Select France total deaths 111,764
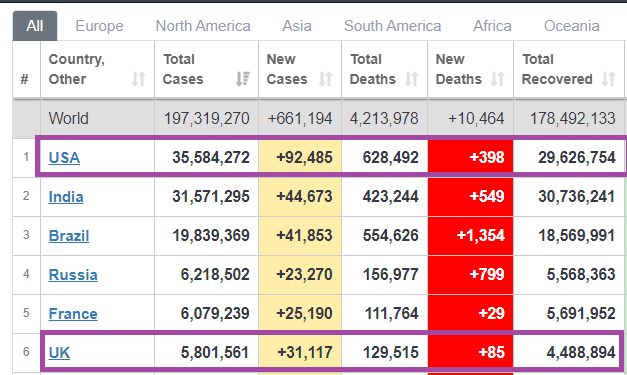Viewport: 627px width, 375px height. [391, 314]
